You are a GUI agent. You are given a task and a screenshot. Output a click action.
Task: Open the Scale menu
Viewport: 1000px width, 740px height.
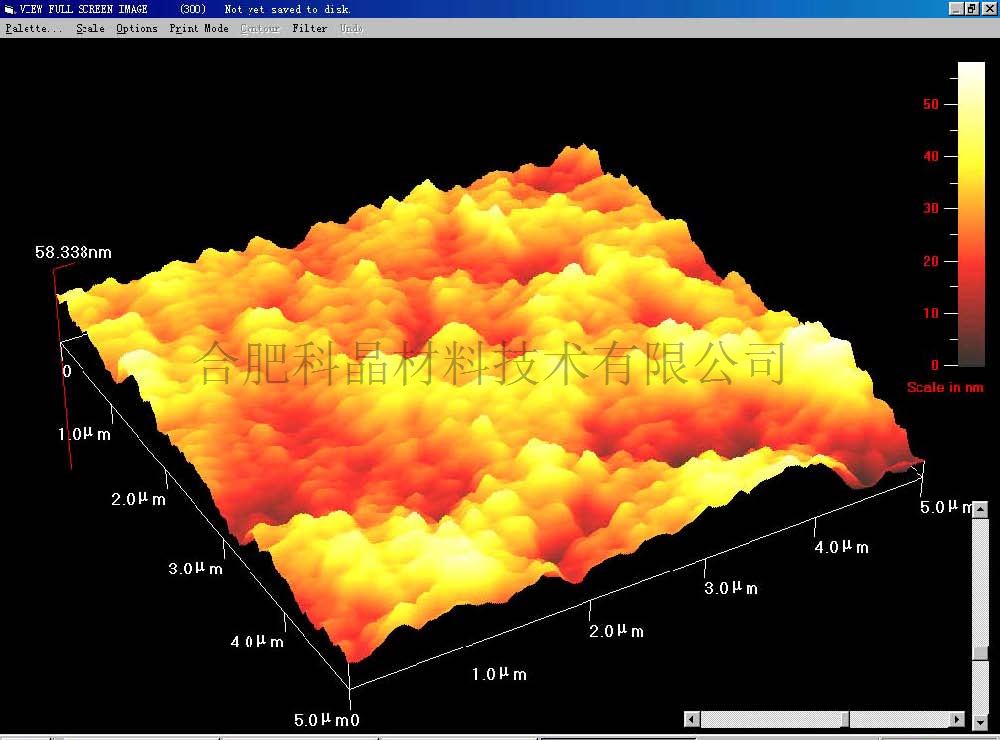[90, 28]
